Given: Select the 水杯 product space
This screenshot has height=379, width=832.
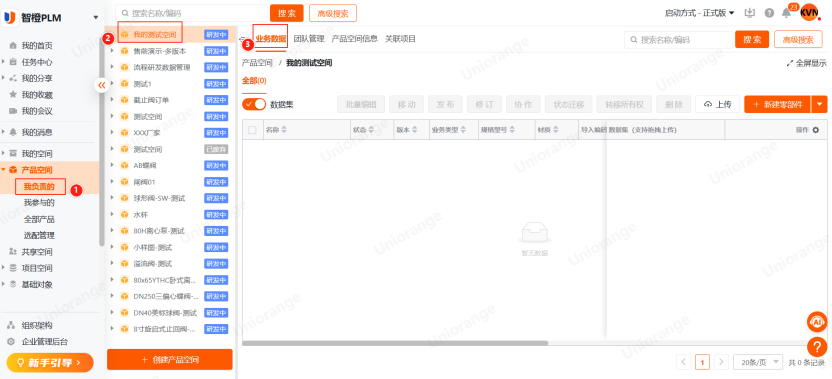Looking at the screenshot, I should click(x=141, y=214).
